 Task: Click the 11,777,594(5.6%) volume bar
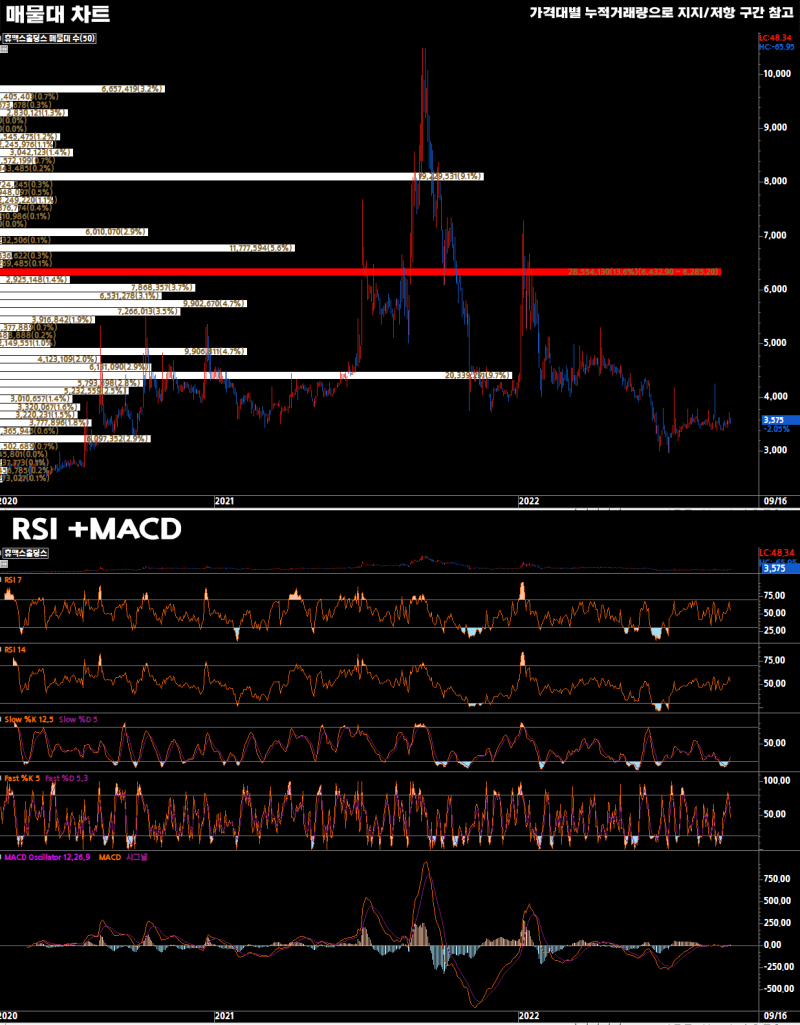pos(147,248)
